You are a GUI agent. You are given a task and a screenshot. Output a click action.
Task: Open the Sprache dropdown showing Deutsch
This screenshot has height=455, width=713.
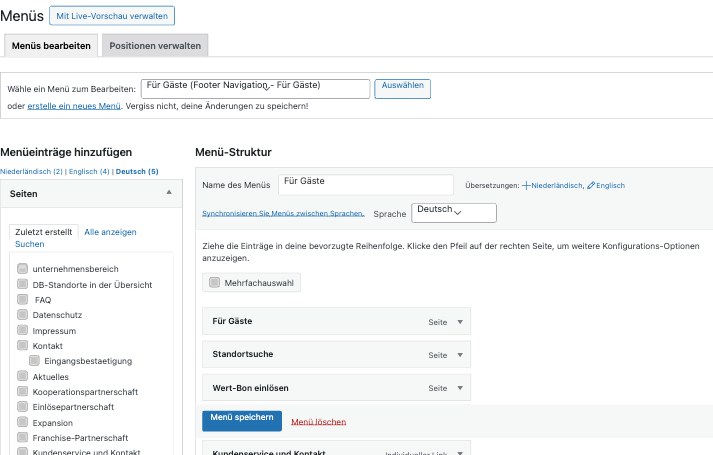(454, 213)
